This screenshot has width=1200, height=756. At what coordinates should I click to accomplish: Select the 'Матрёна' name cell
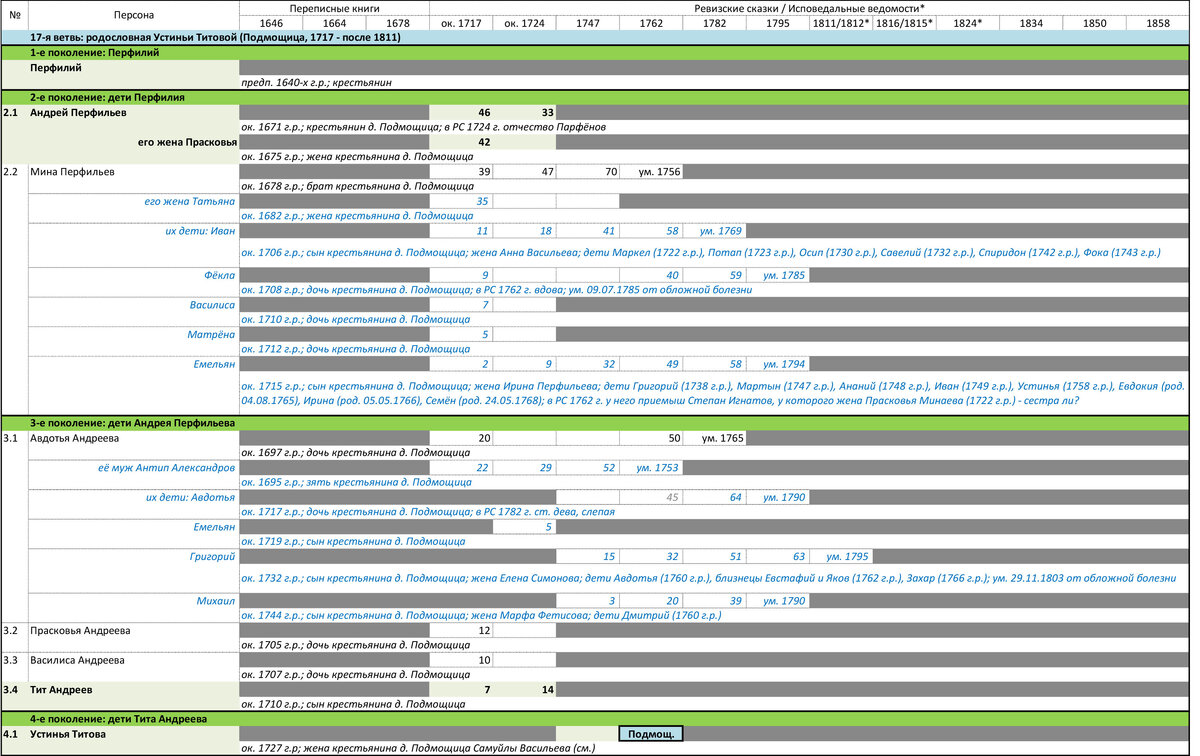tap(133, 334)
